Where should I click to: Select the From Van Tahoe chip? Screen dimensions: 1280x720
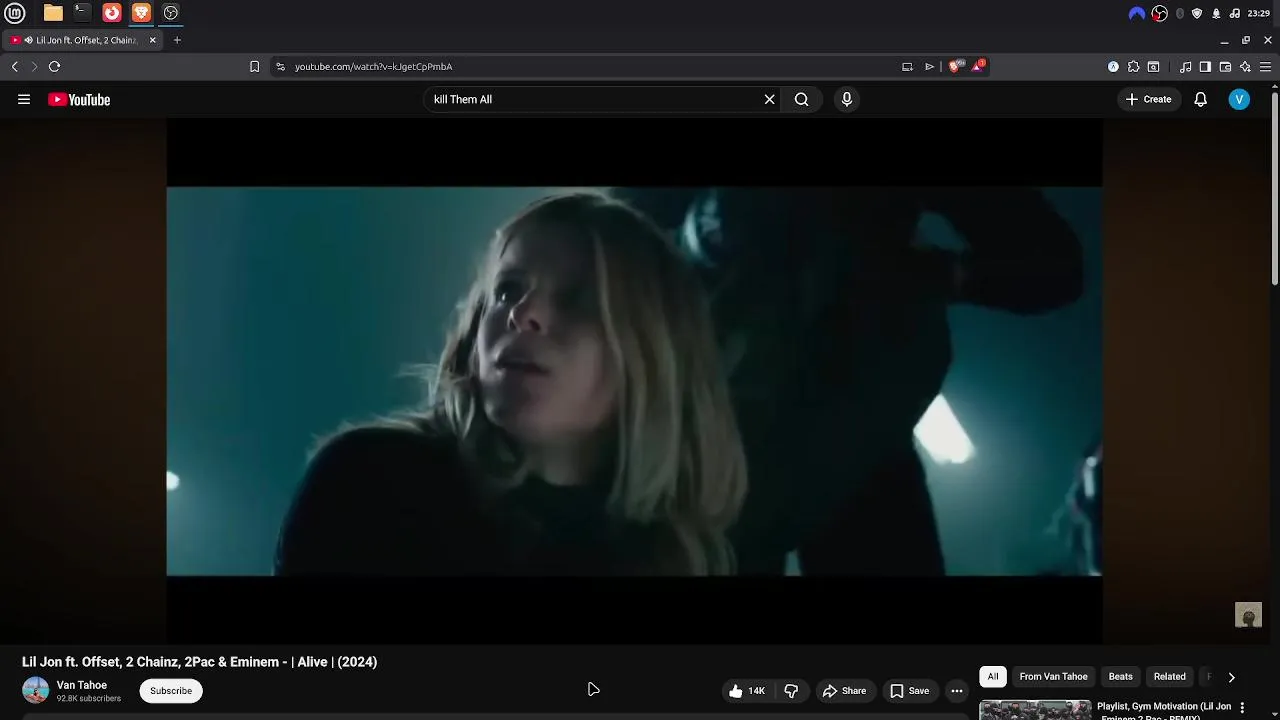[x=1053, y=677]
